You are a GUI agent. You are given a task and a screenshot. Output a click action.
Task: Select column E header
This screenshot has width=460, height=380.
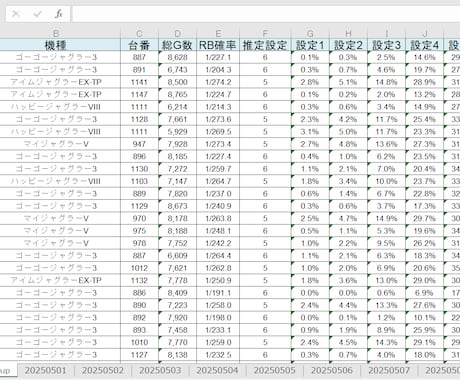(x=218, y=33)
